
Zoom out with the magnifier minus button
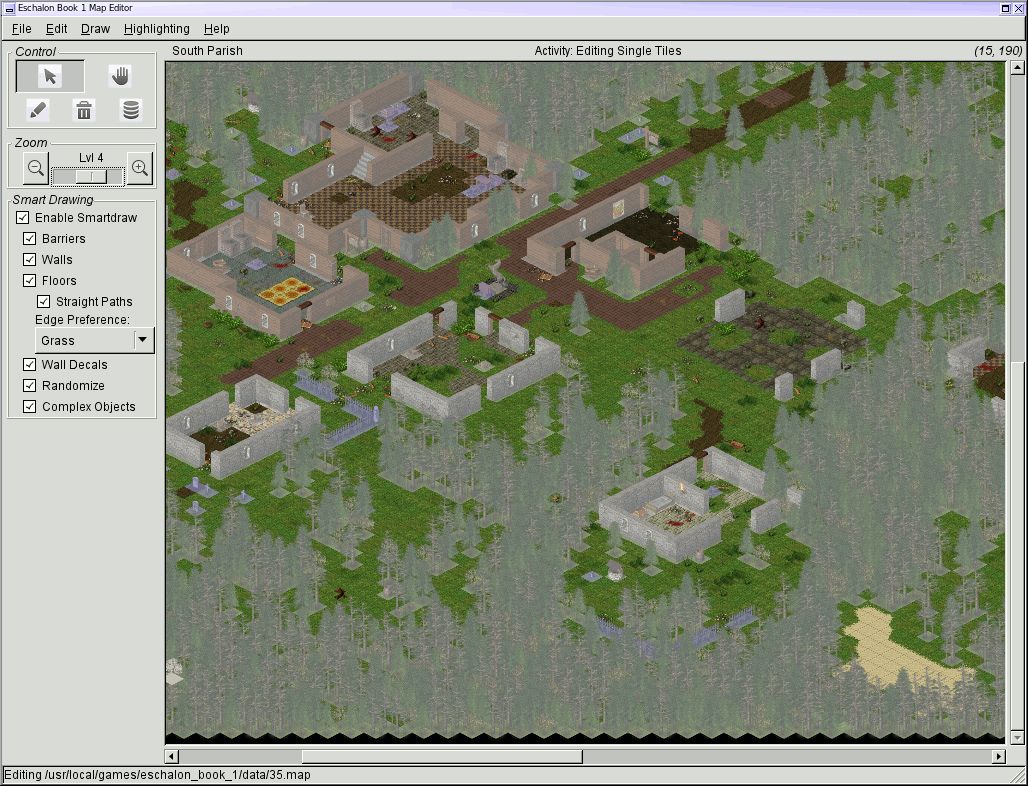click(35, 169)
